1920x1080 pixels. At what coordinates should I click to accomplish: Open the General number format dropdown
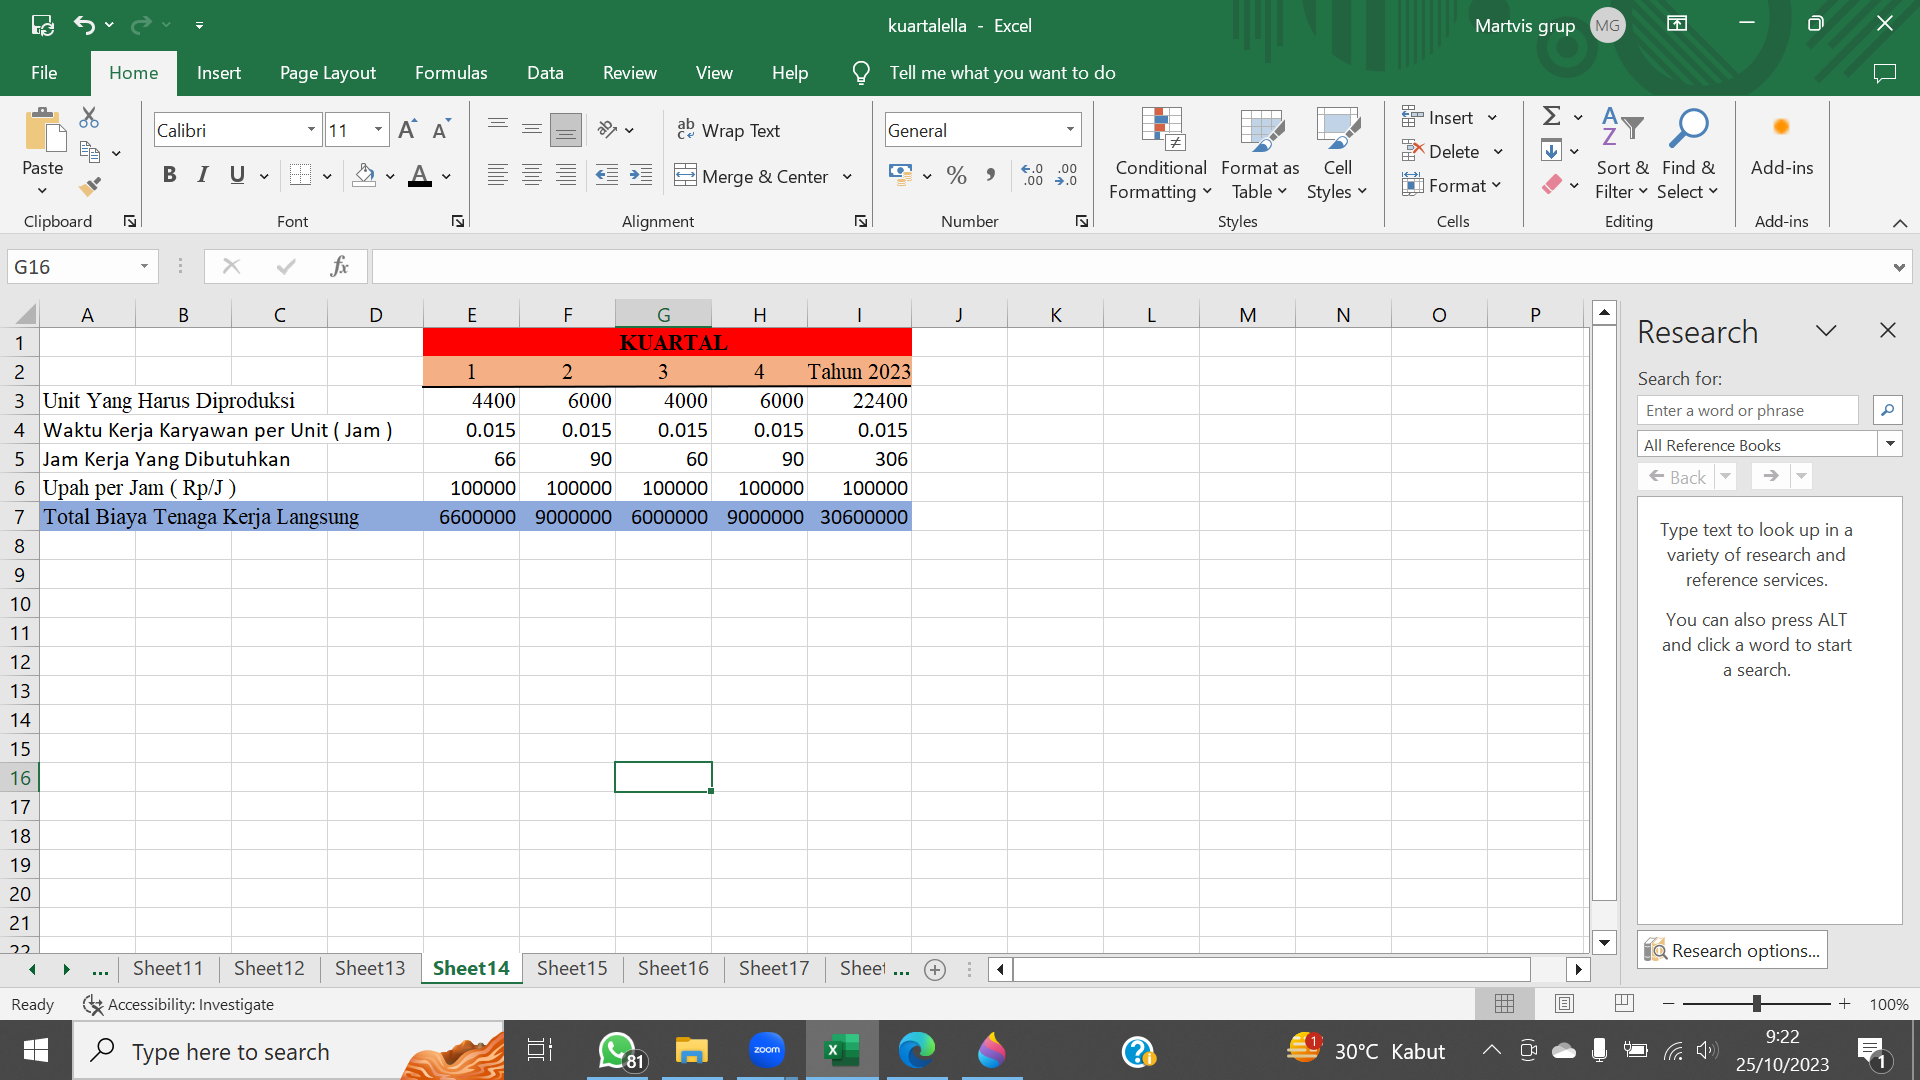tap(1070, 130)
